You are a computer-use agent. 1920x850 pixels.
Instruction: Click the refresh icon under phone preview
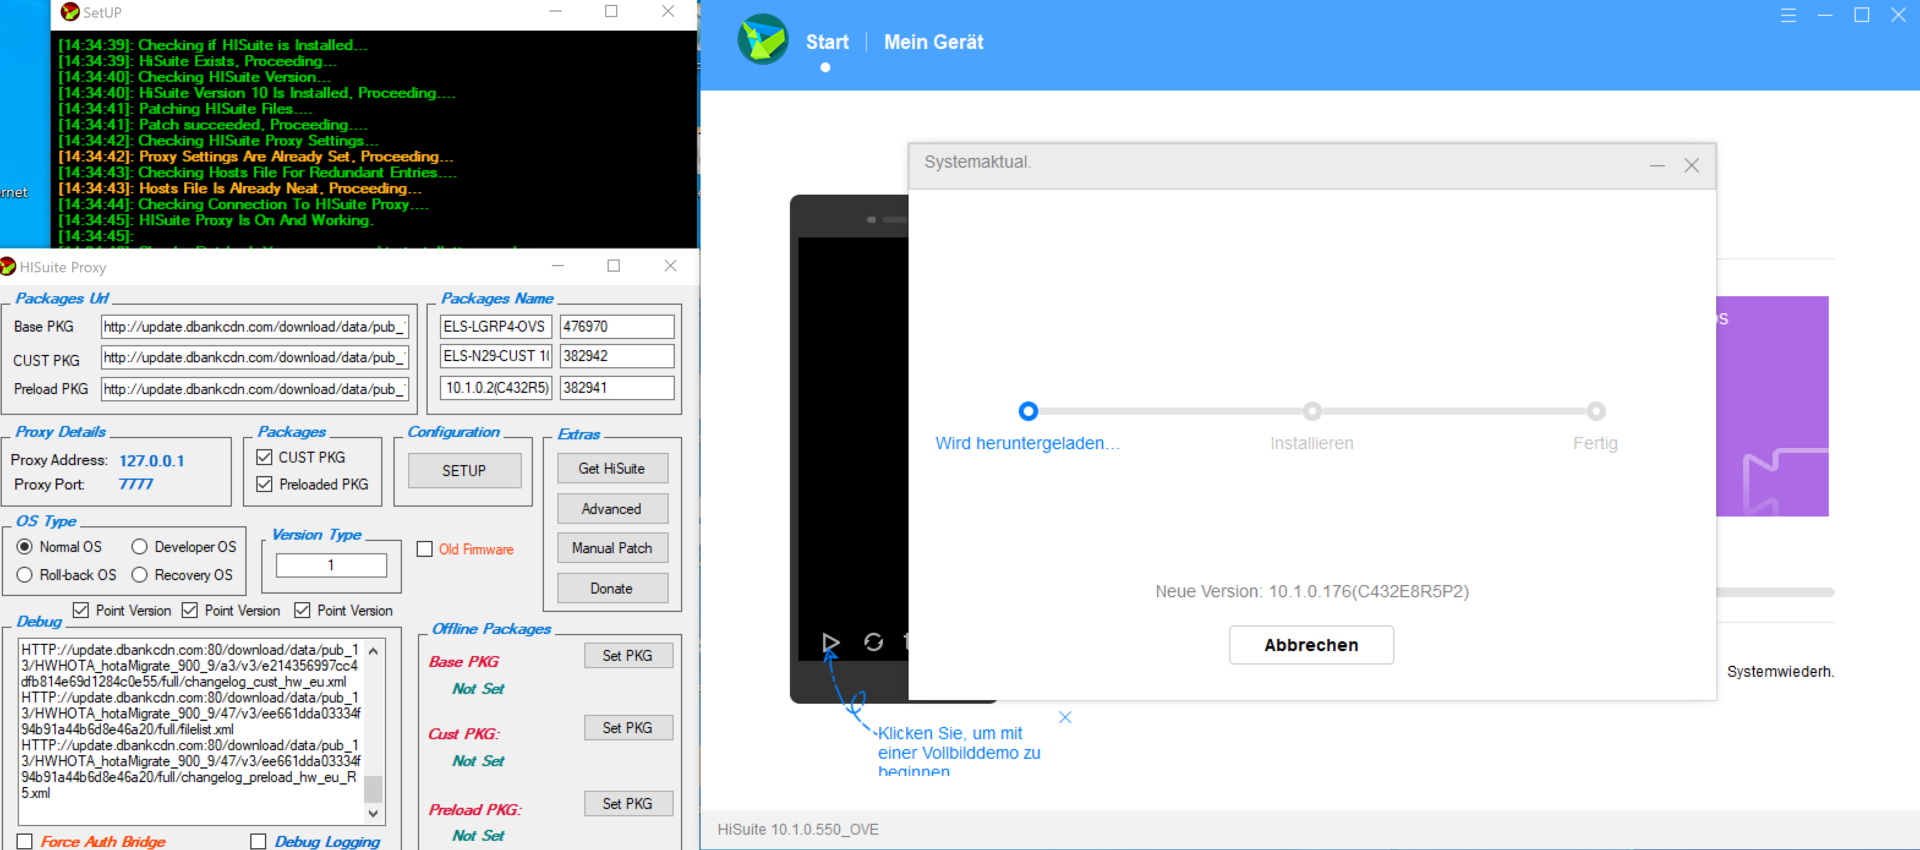[x=873, y=642]
